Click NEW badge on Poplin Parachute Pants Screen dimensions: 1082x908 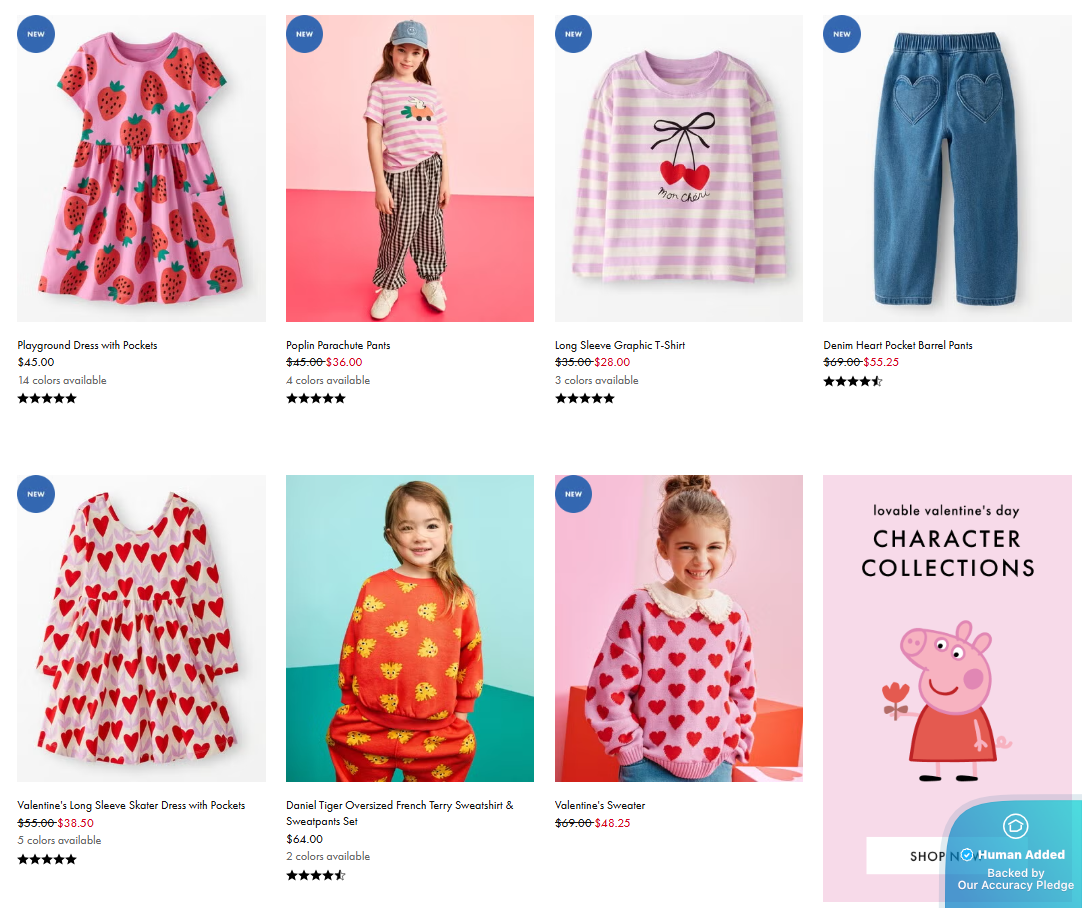[x=304, y=33]
